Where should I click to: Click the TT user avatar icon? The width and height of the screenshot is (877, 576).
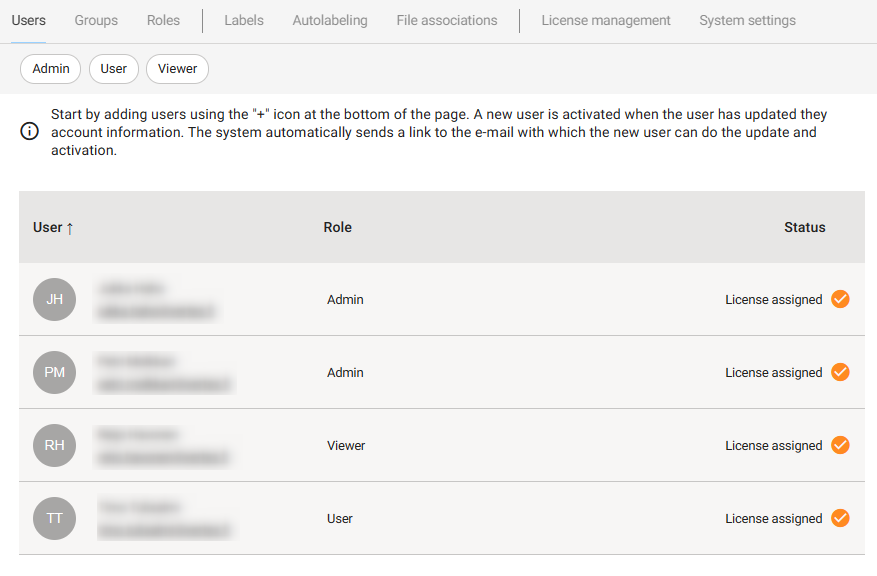pos(54,518)
